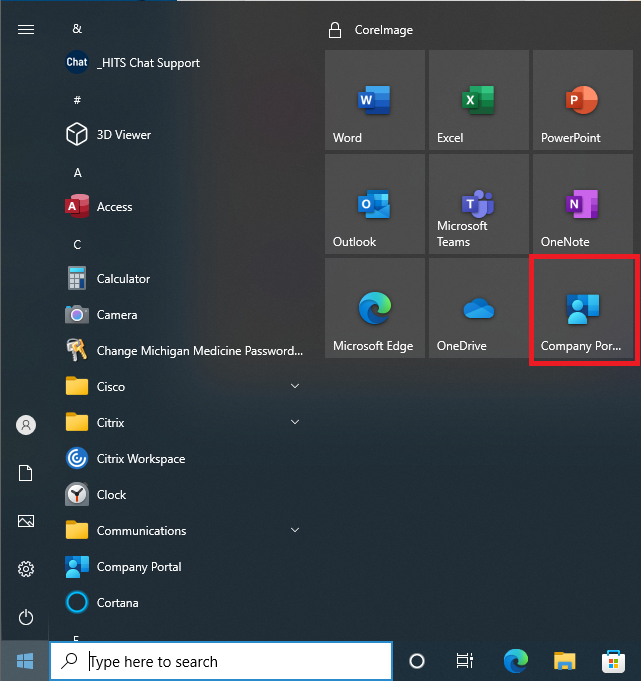Open Access from the app list
Viewport: 641px width, 681px height.
182,207
